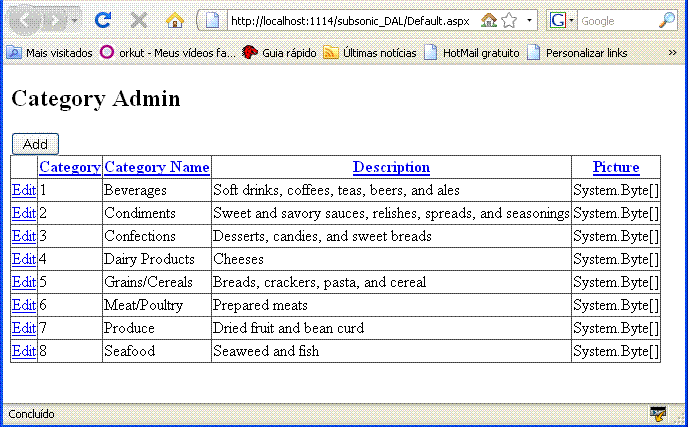This screenshot has height=427, width=688.
Task: Click the Add button
Action: (x=35, y=144)
